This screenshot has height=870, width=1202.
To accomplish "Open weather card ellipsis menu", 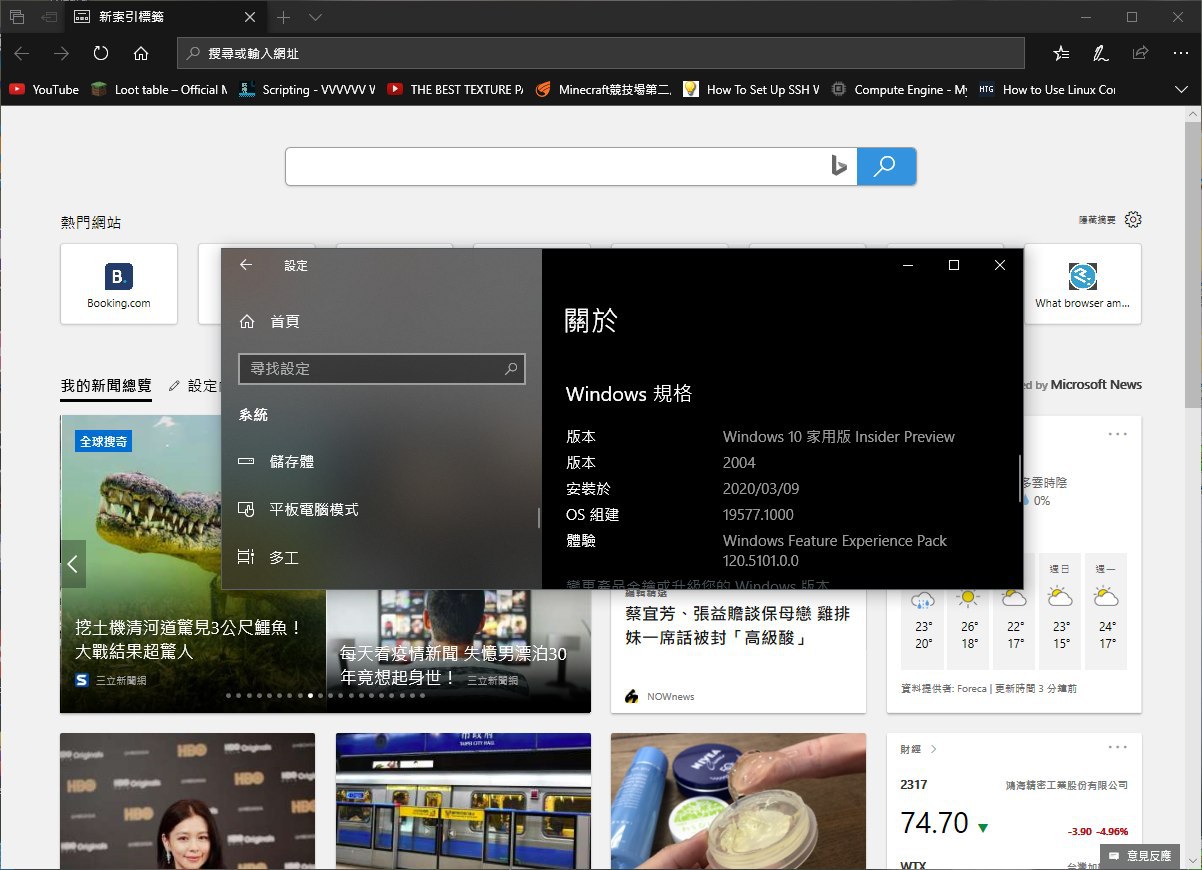I will [1117, 434].
